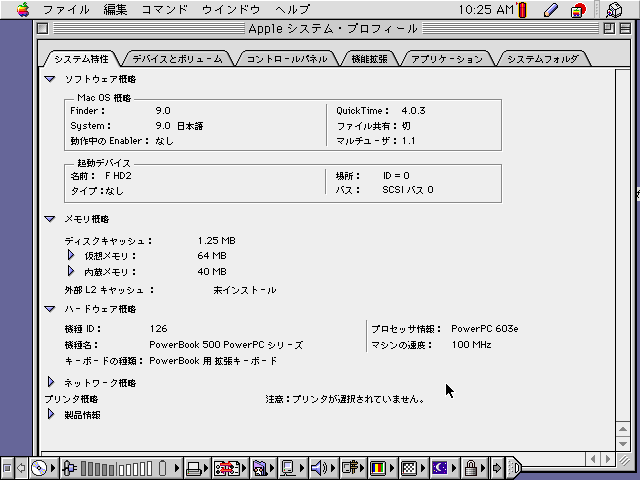Click the Control Strip right scroll arrow
Screen dimensions: 640x480
497,468
